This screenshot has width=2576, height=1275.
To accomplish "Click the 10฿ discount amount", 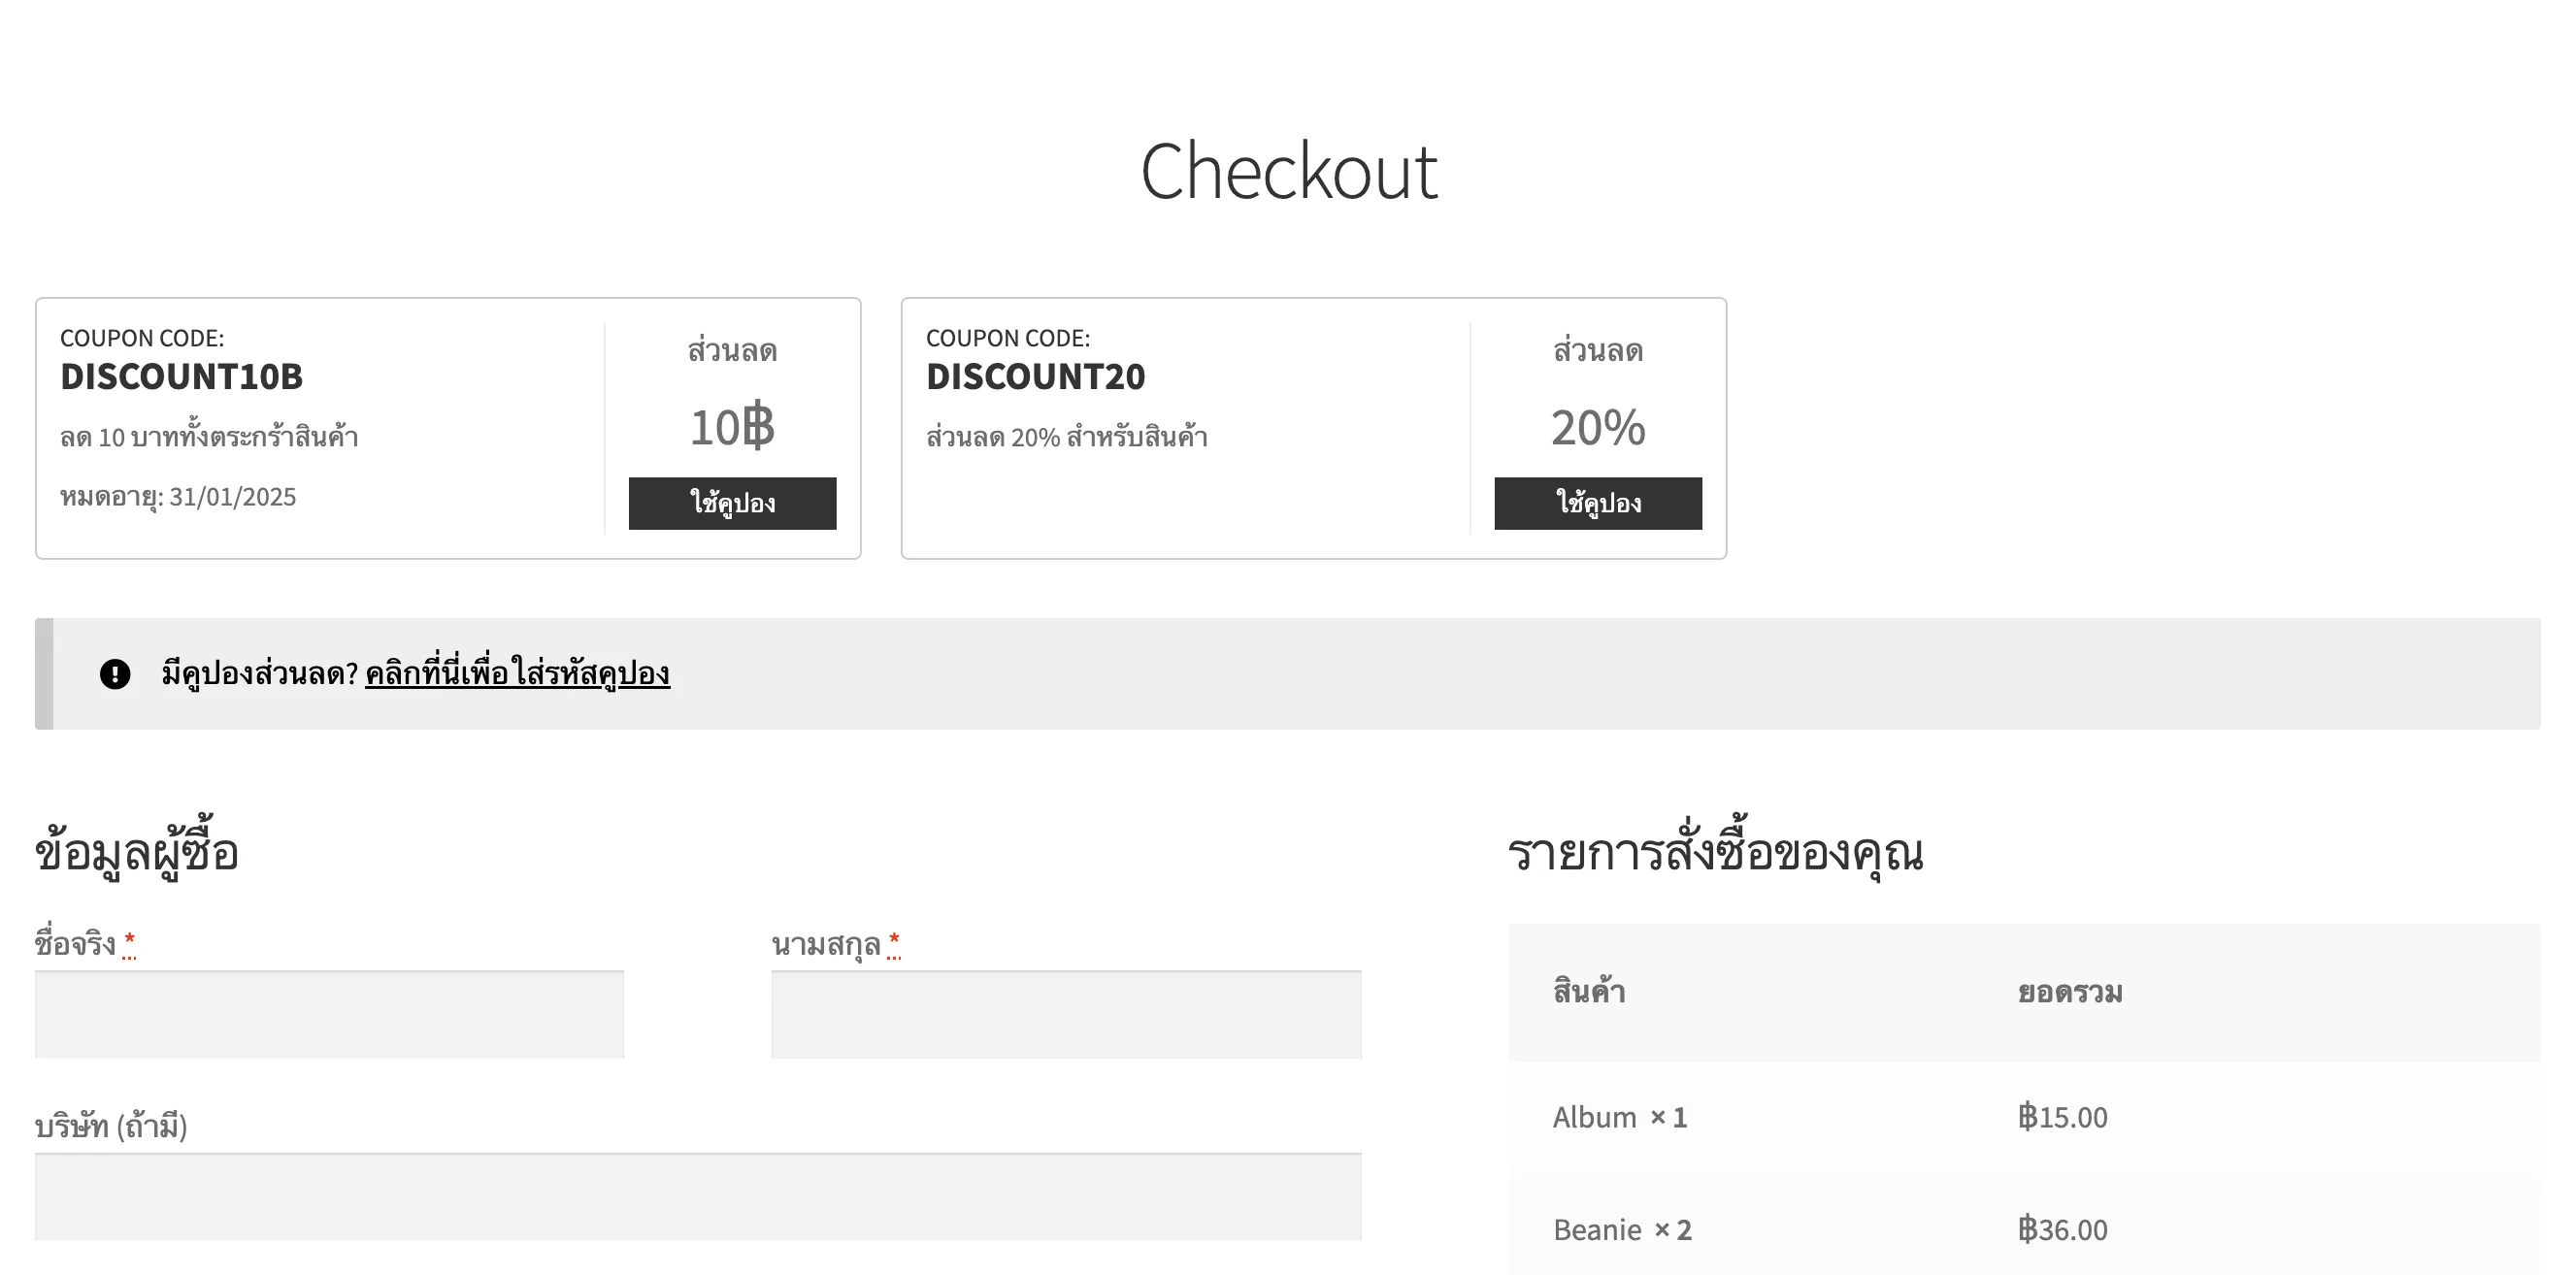I will pos(732,428).
